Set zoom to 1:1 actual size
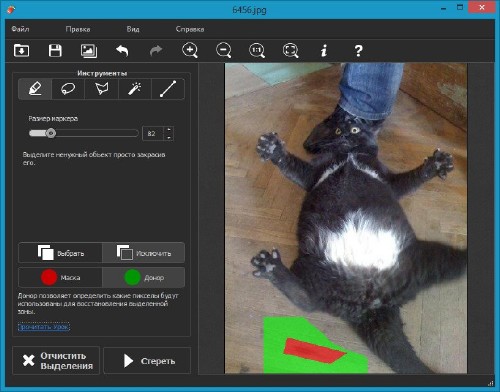Image resolution: width=500 pixels, height=392 pixels. tap(257, 51)
